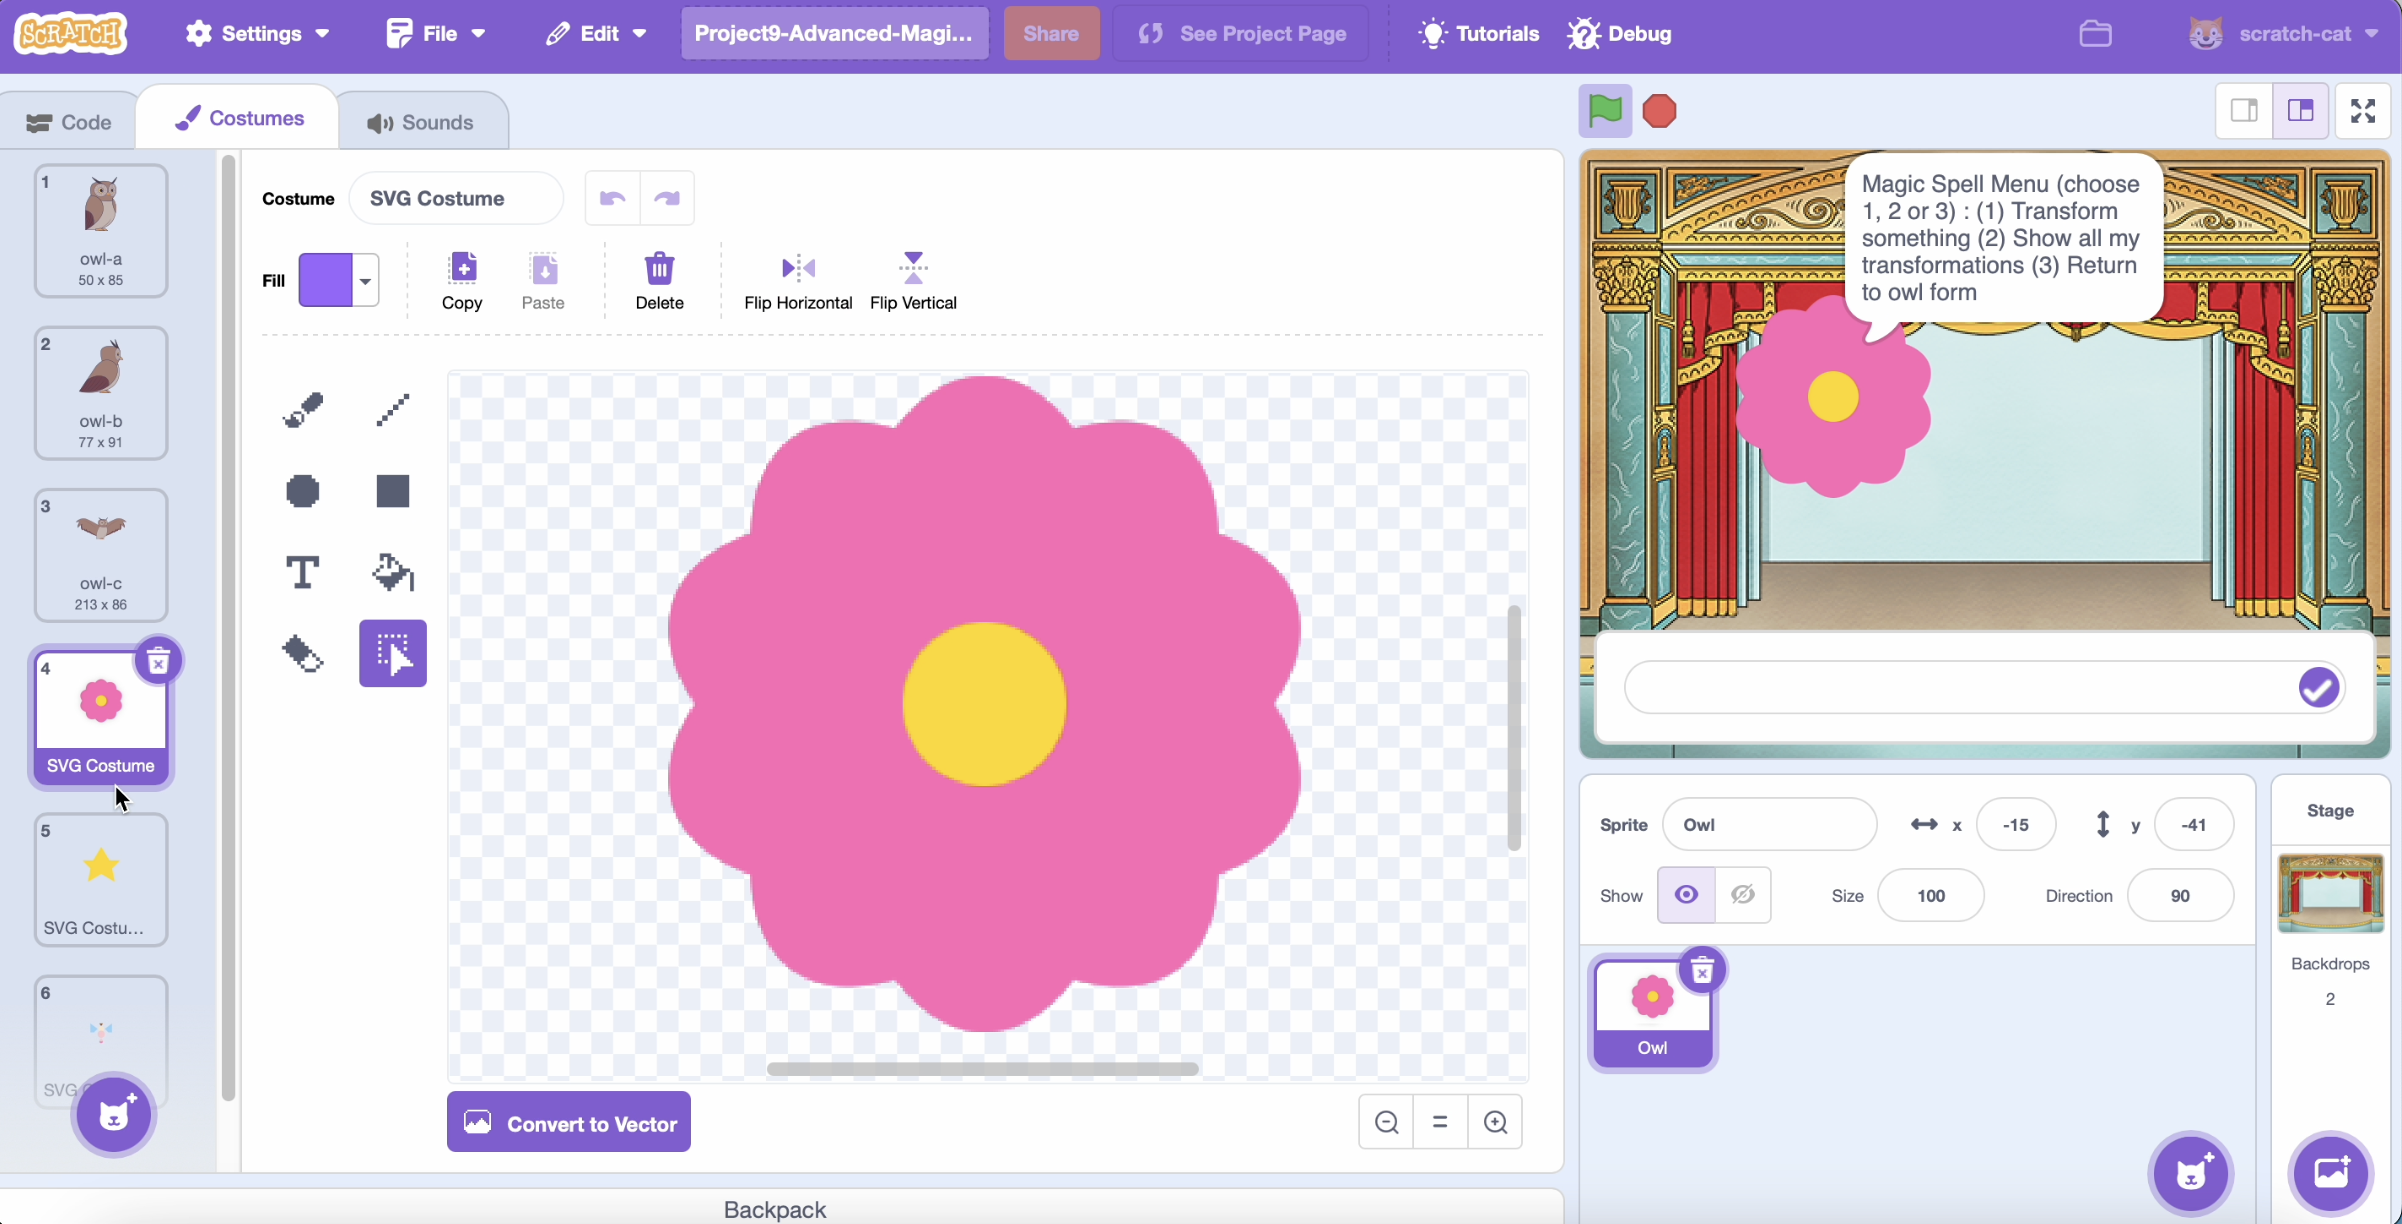Select the Eraser tool
This screenshot has height=1224, width=2402.
pos(303,654)
